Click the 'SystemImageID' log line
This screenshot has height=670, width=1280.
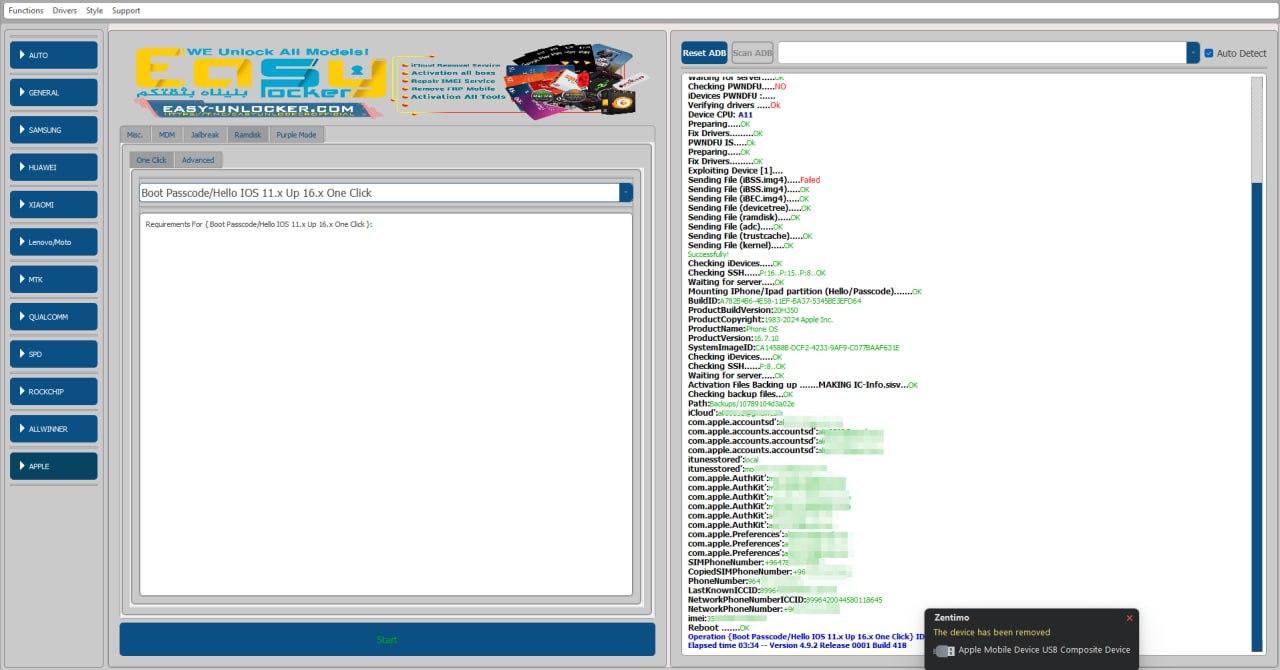tap(794, 347)
